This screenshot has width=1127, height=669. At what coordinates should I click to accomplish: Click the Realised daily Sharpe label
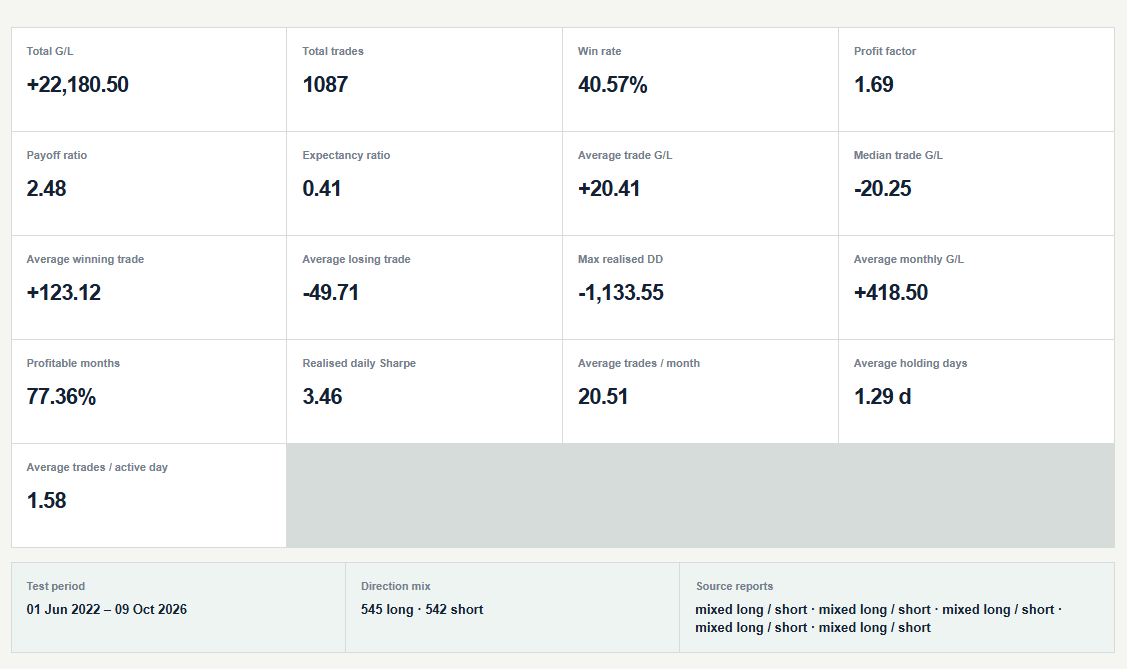(x=359, y=364)
